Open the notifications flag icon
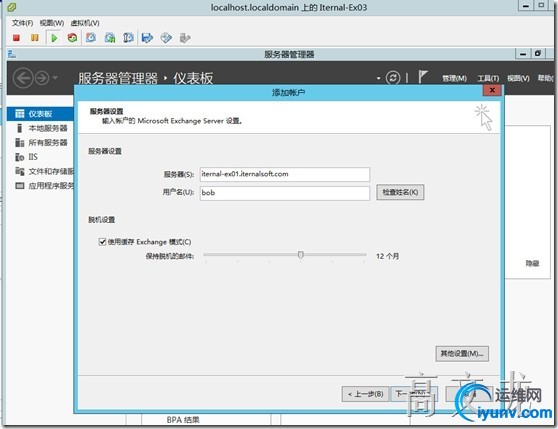Viewport: 558px width, 429px height. click(x=422, y=77)
